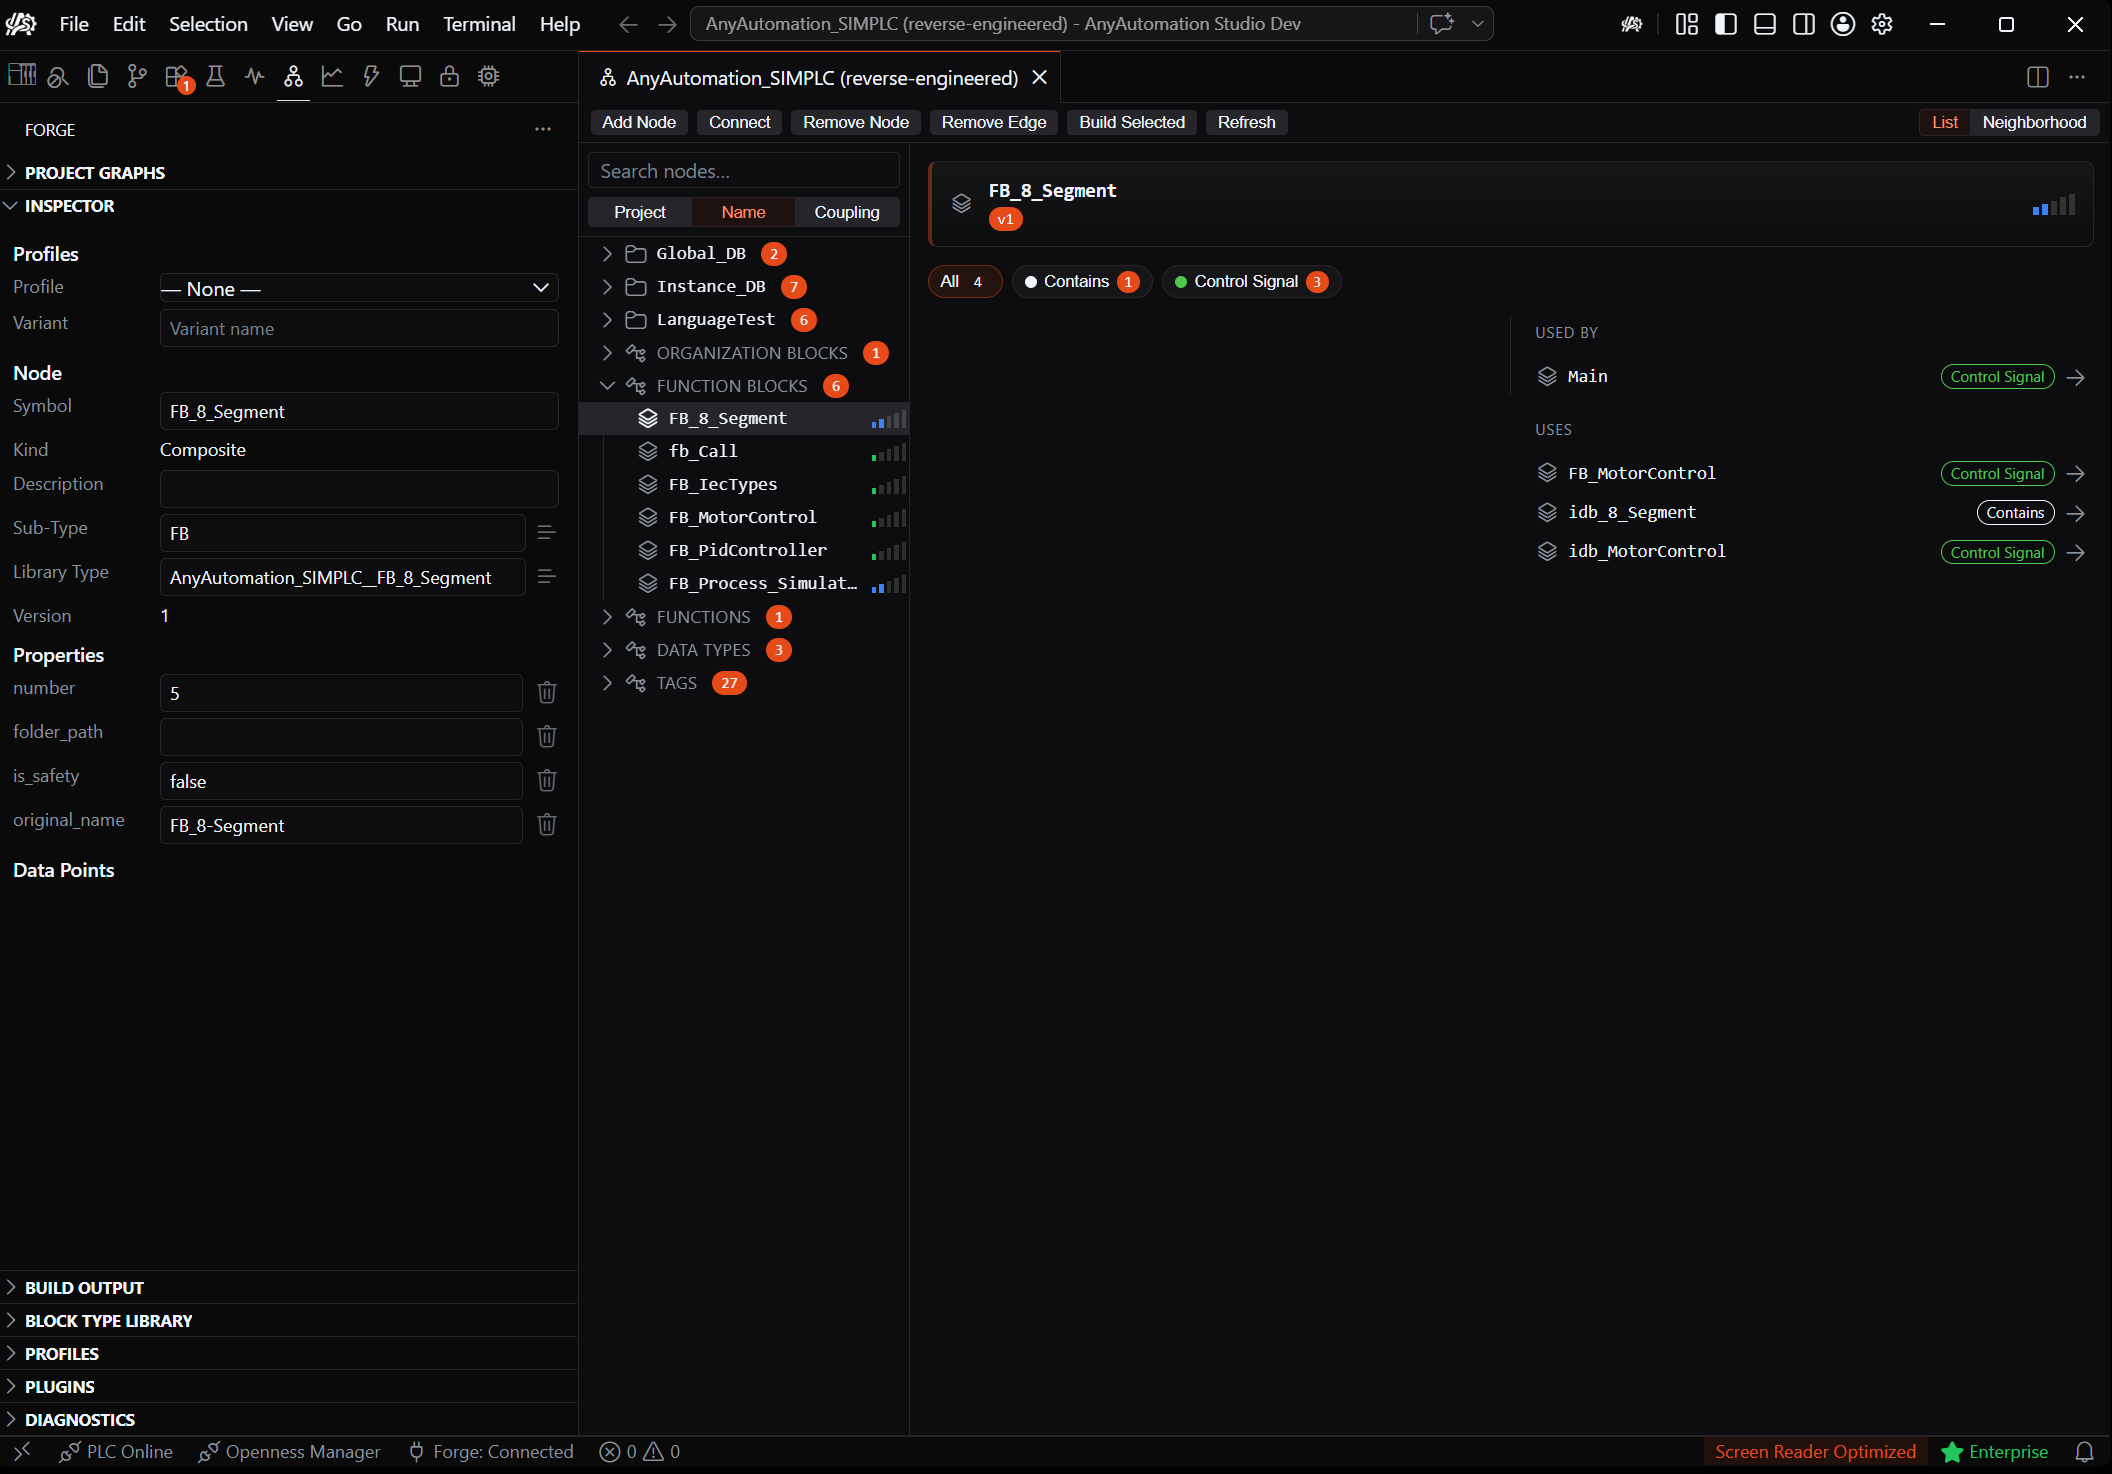Image resolution: width=2112 pixels, height=1474 pixels.
Task: Collapse the FUNCTION BLOCKS group
Action: [607, 386]
